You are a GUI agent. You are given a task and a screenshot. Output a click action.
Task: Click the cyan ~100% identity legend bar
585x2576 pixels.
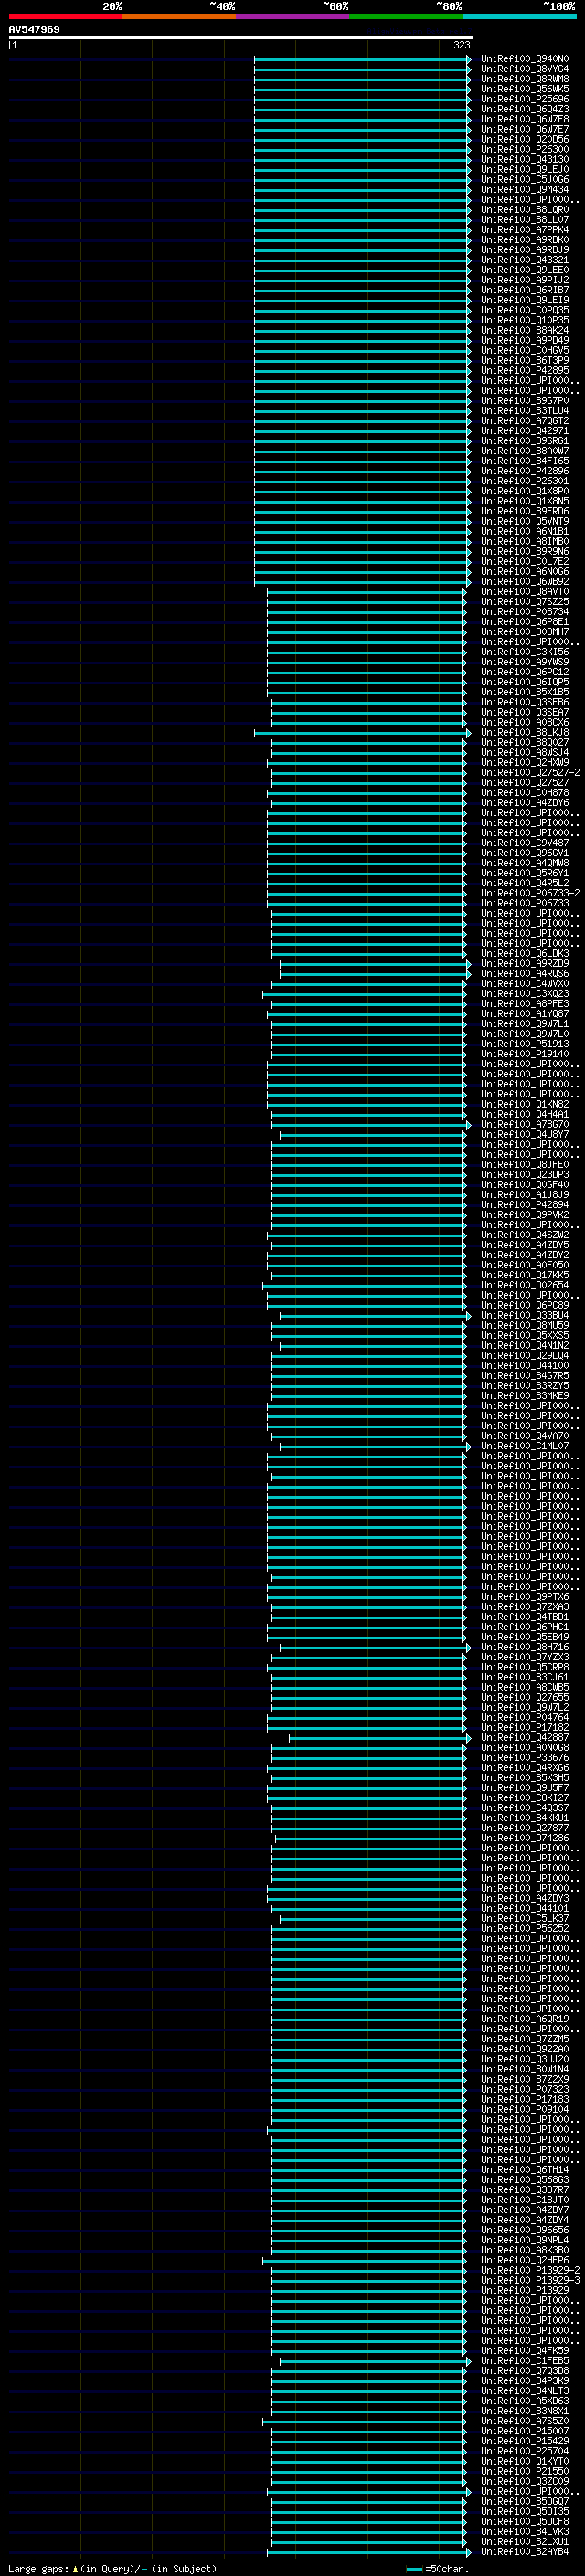point(520,16)
